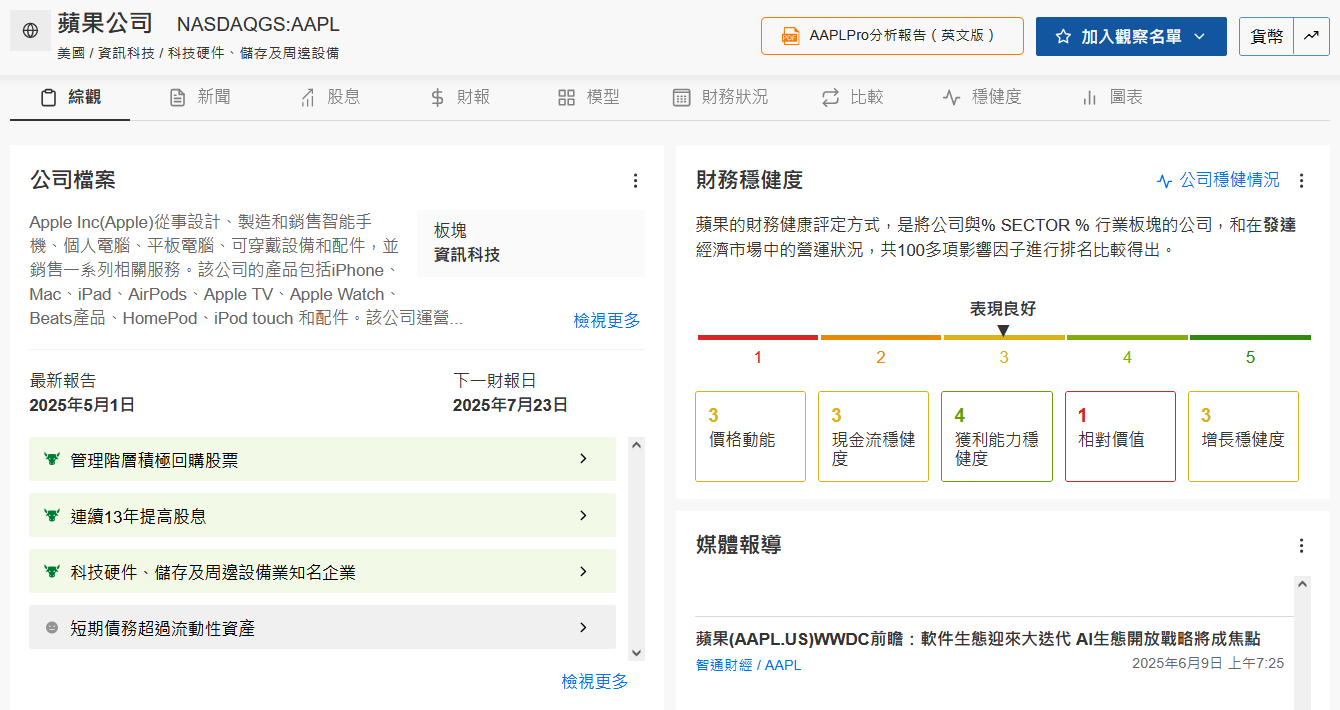The height and width of the screenshot is (710, 1340).
Task: Click the bull icon on 管理階層積極回購股票
Action: pos(52,459)
